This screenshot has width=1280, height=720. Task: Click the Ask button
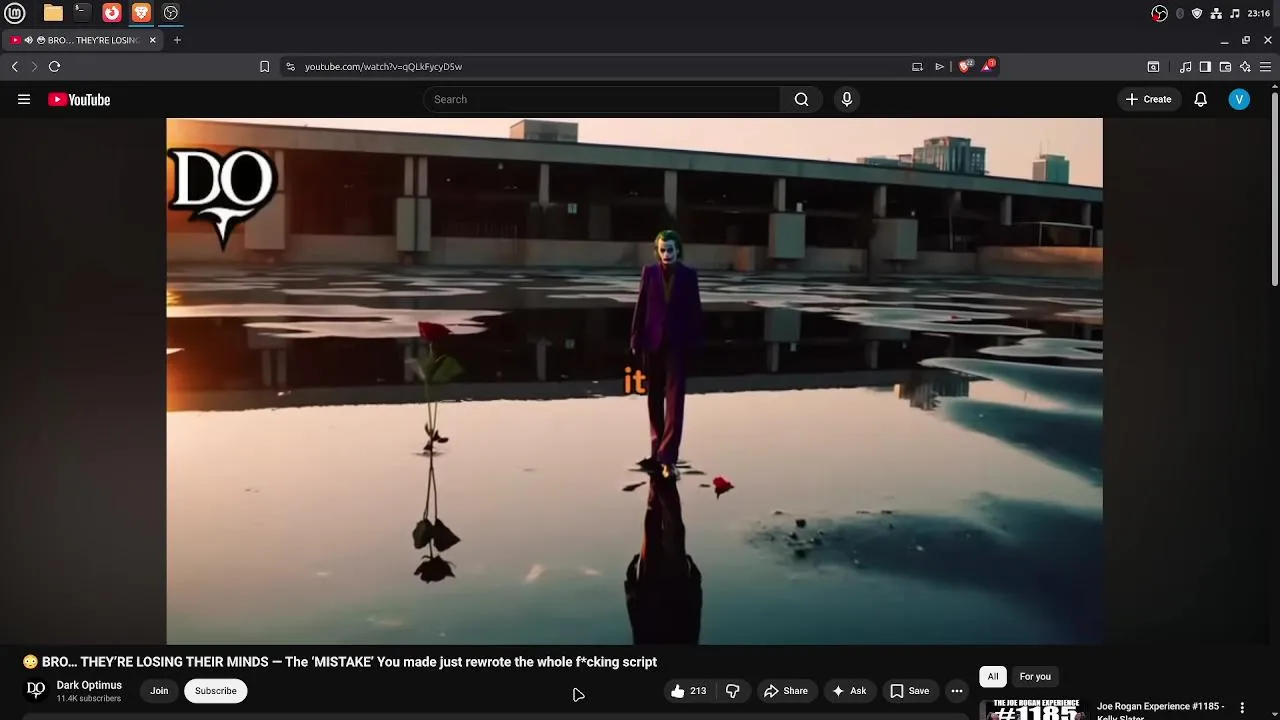pos(849,691)
